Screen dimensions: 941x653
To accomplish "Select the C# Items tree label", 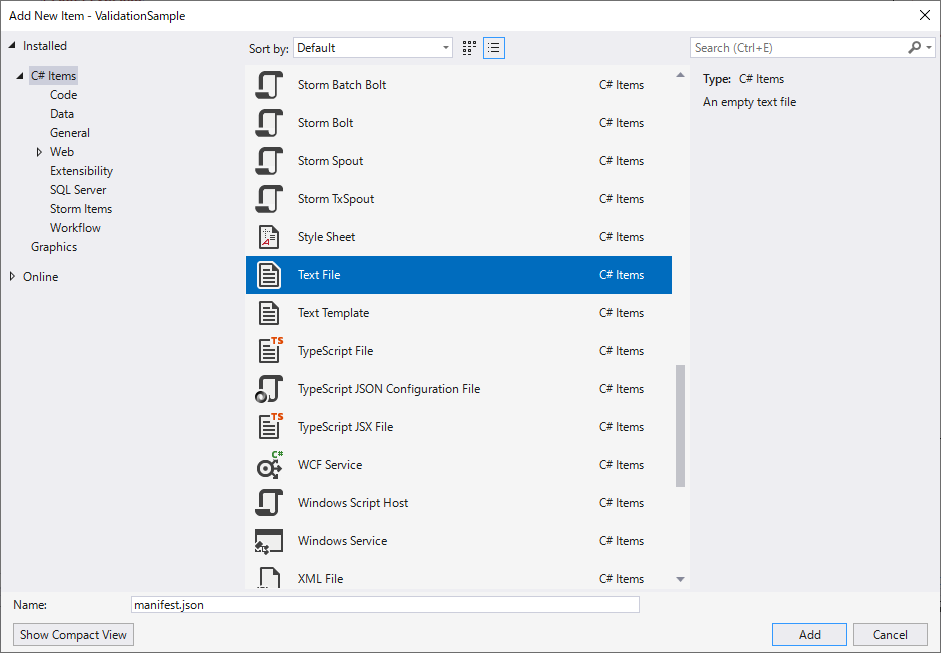I will tap(53, 76).
